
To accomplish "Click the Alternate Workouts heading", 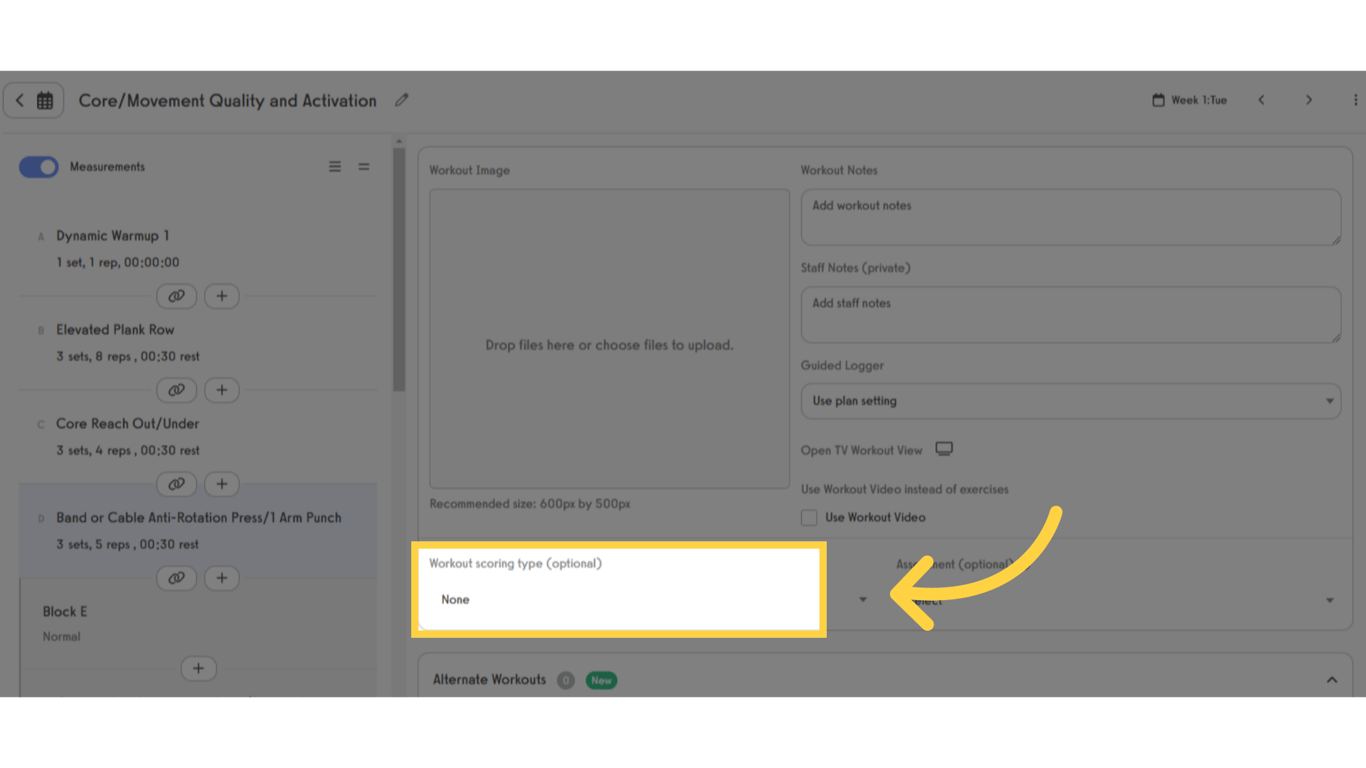I will (489, 680).
